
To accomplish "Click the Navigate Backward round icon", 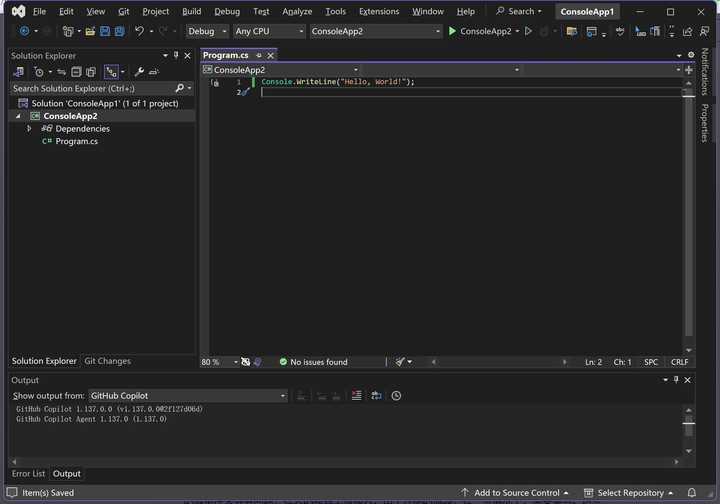I will tap(24, 31).
